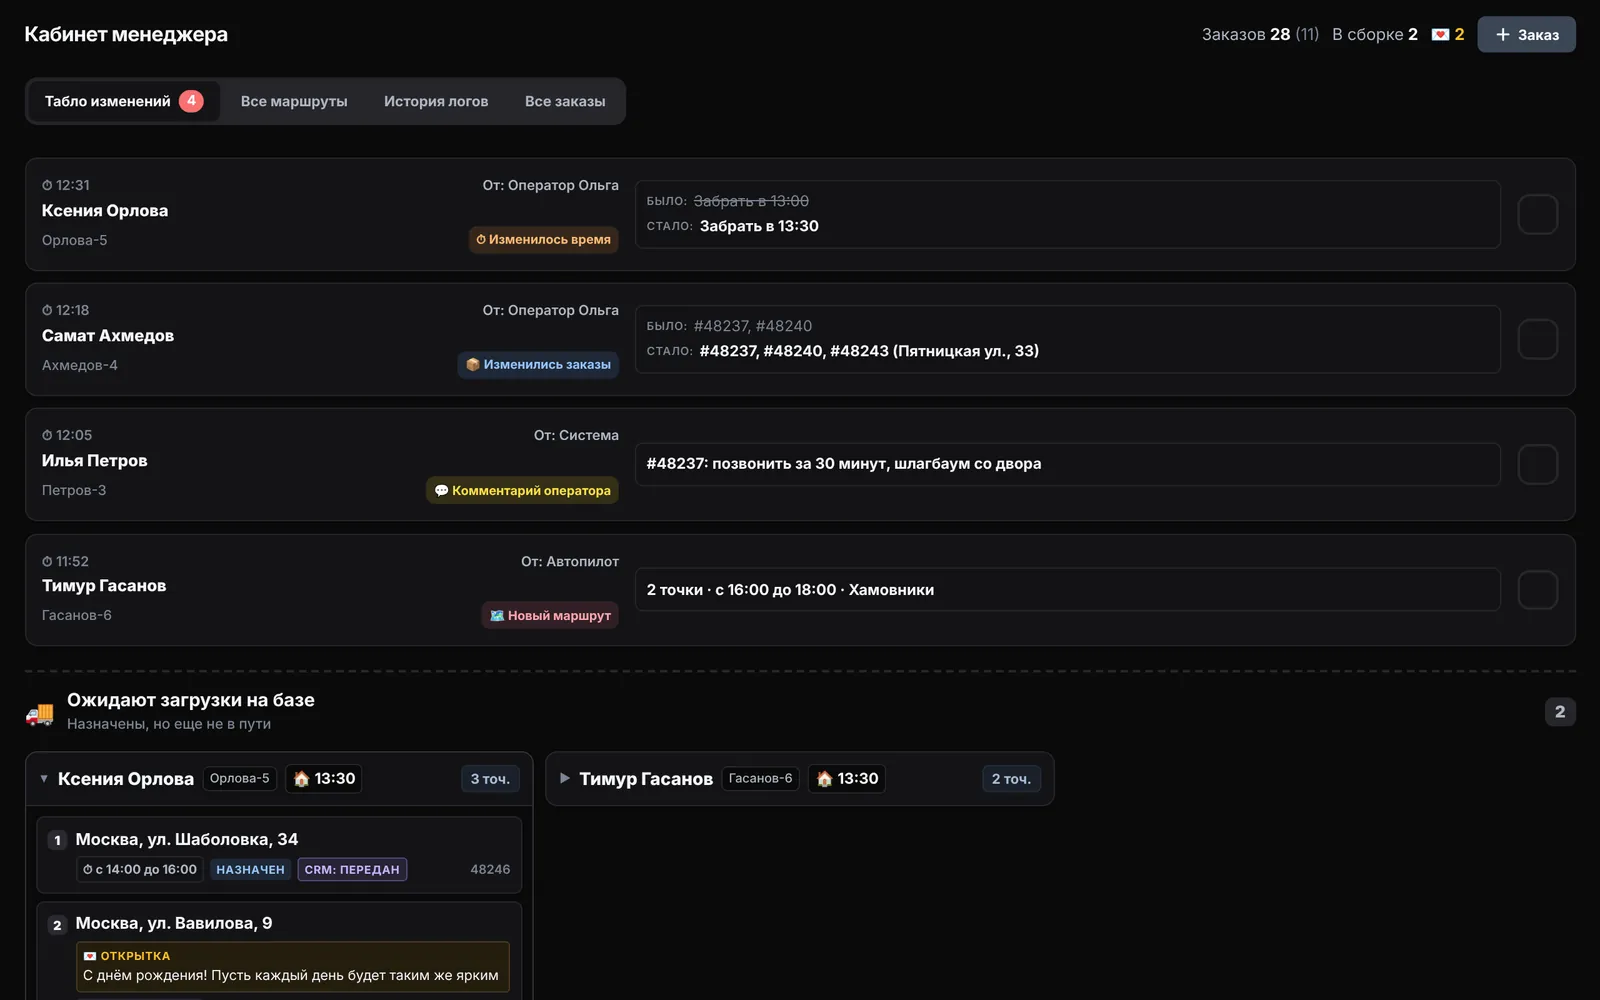Switch to Все заказы tab
The height and width of the screenshot is (1000, 1600).
tap(565, 101)
